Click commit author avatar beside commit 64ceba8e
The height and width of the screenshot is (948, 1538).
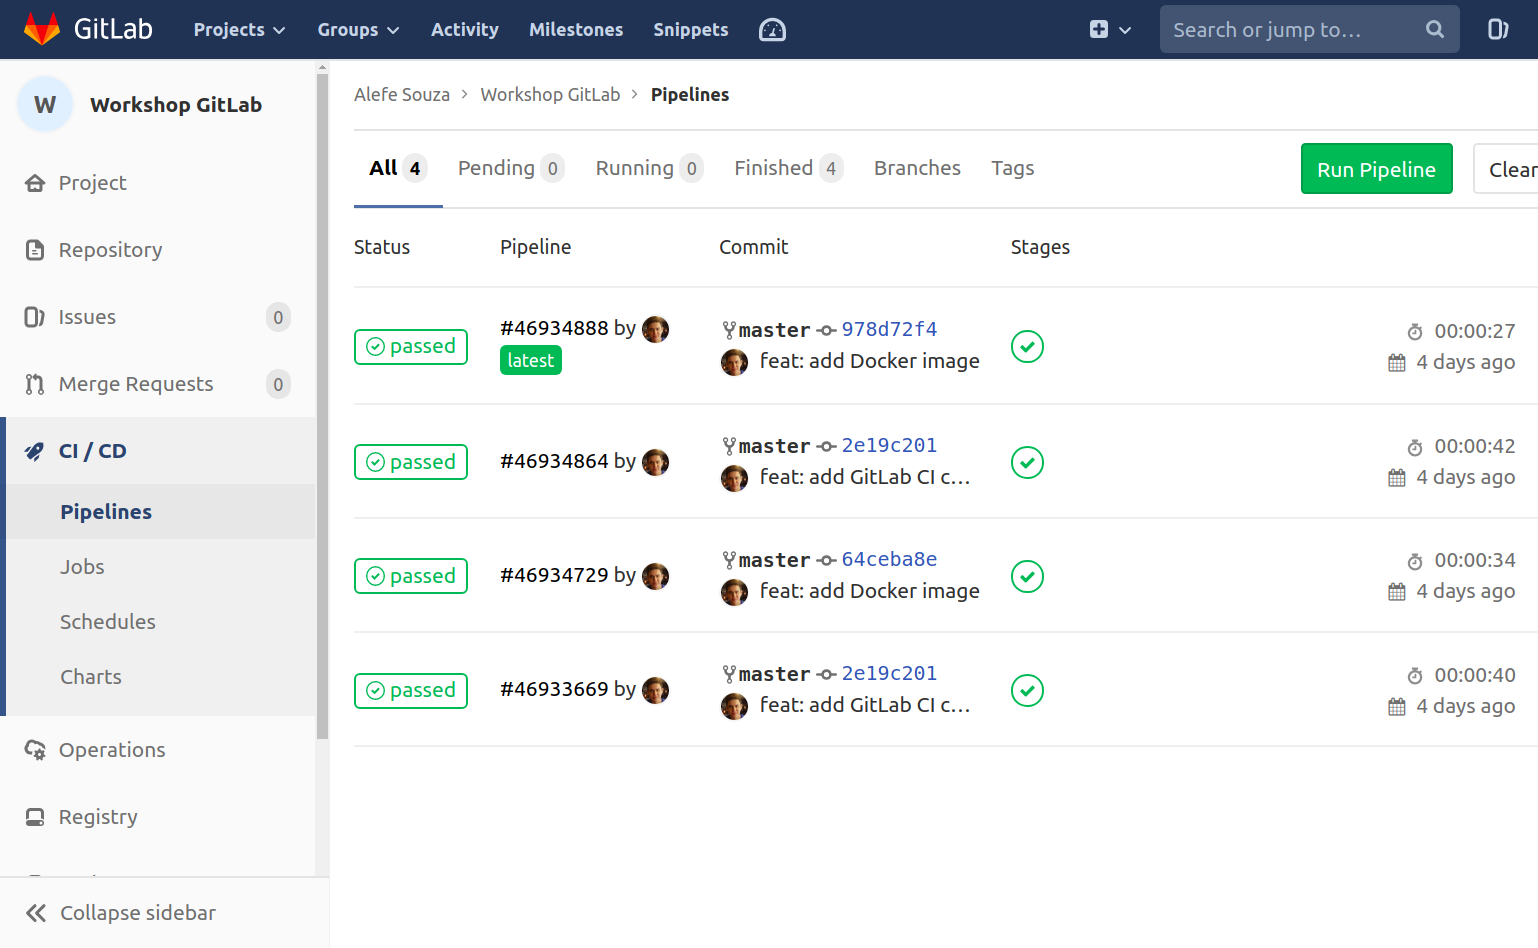click(x=734, y=592)
